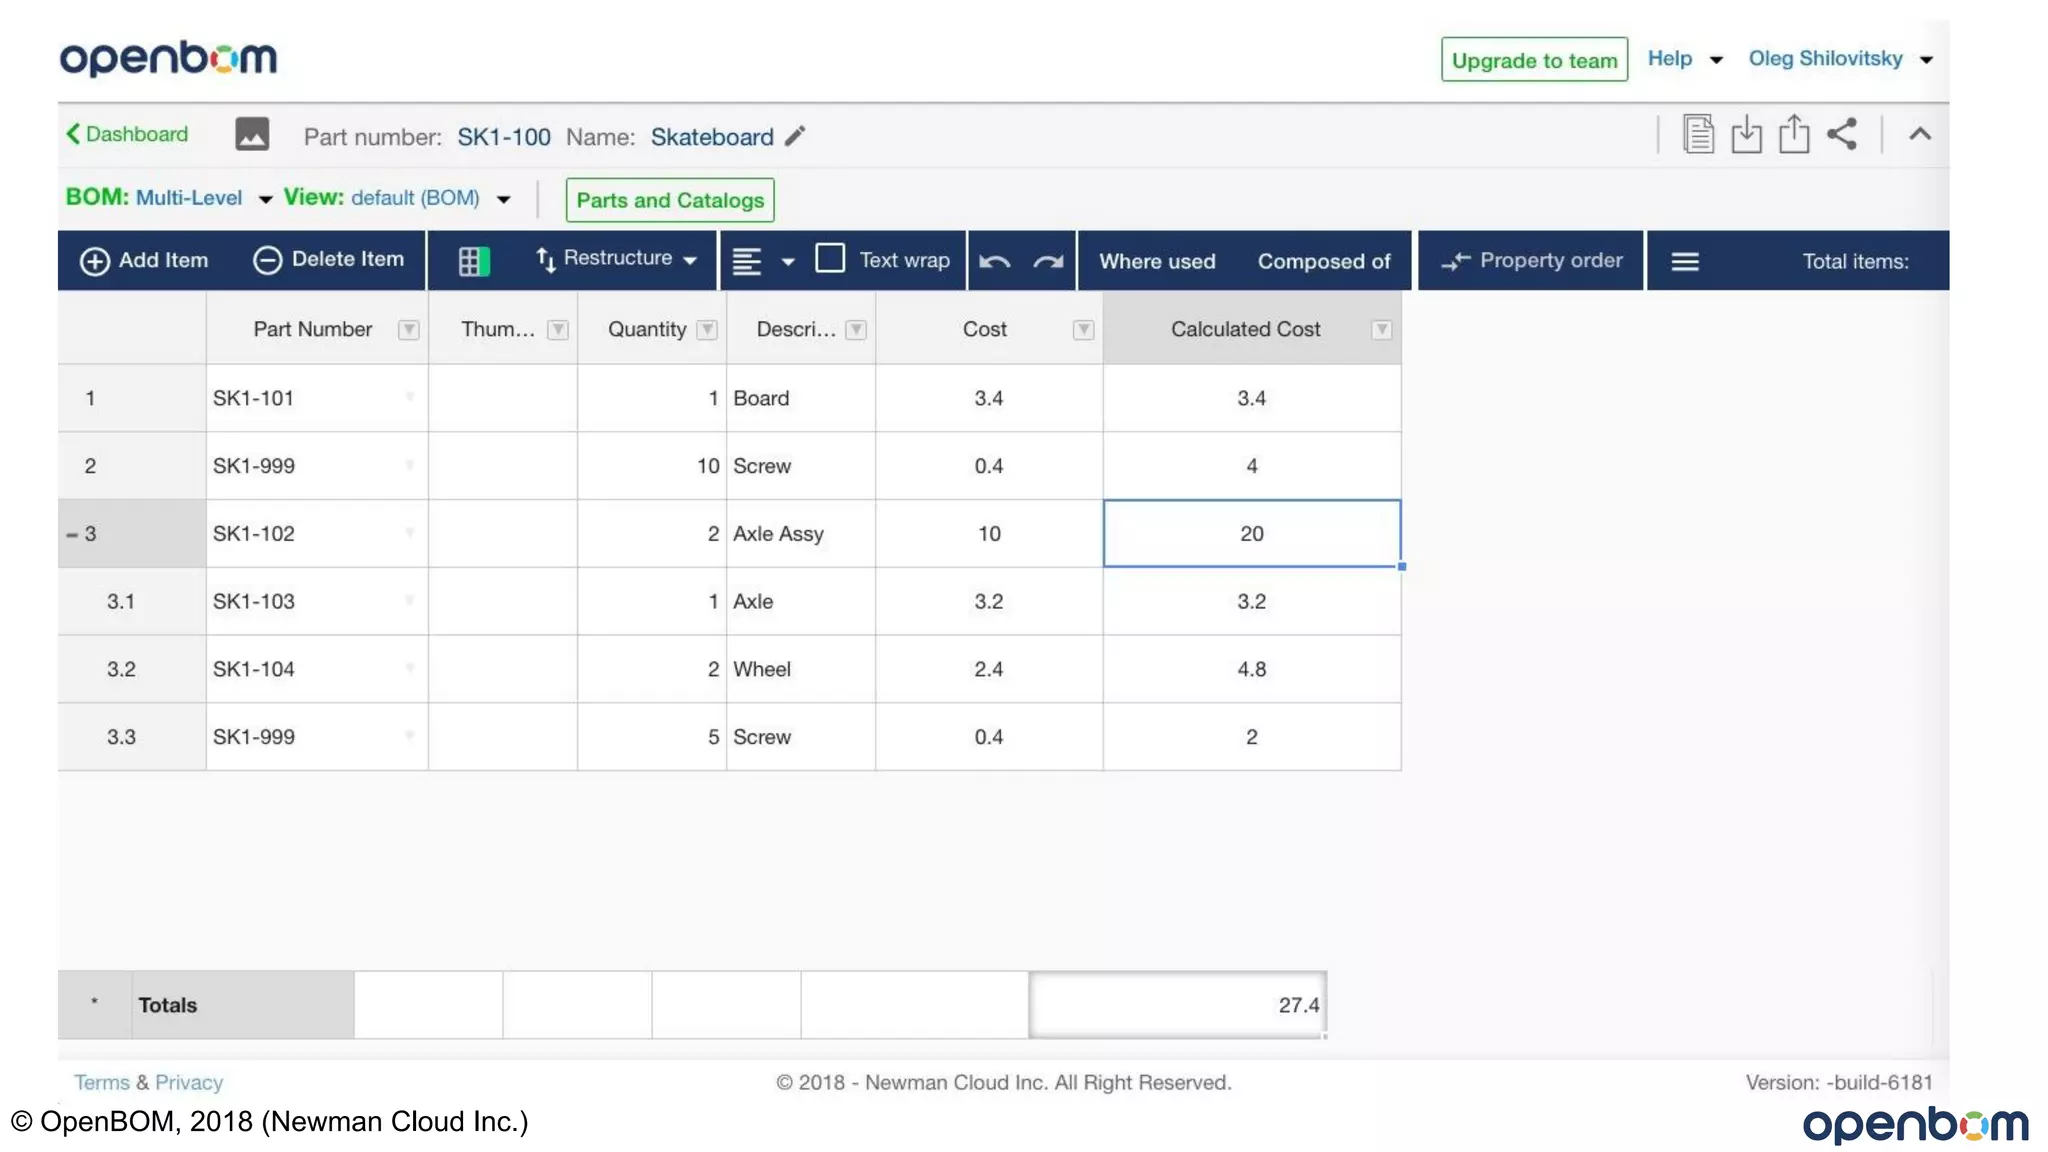Click the redo arrow icon
2048x1152 pixels.
coord(1048,262)
